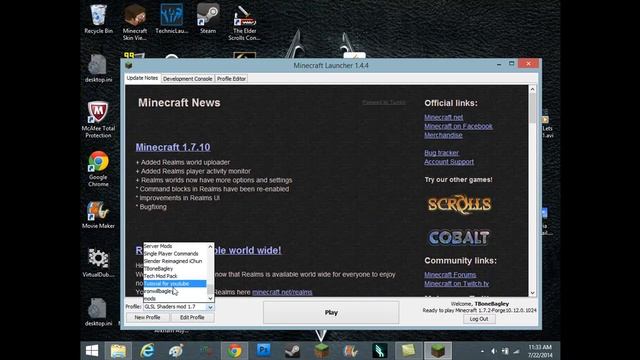Open the Account Support link
Image resolution: width=640 pixels, height=360 pixels.
point(449,162)
